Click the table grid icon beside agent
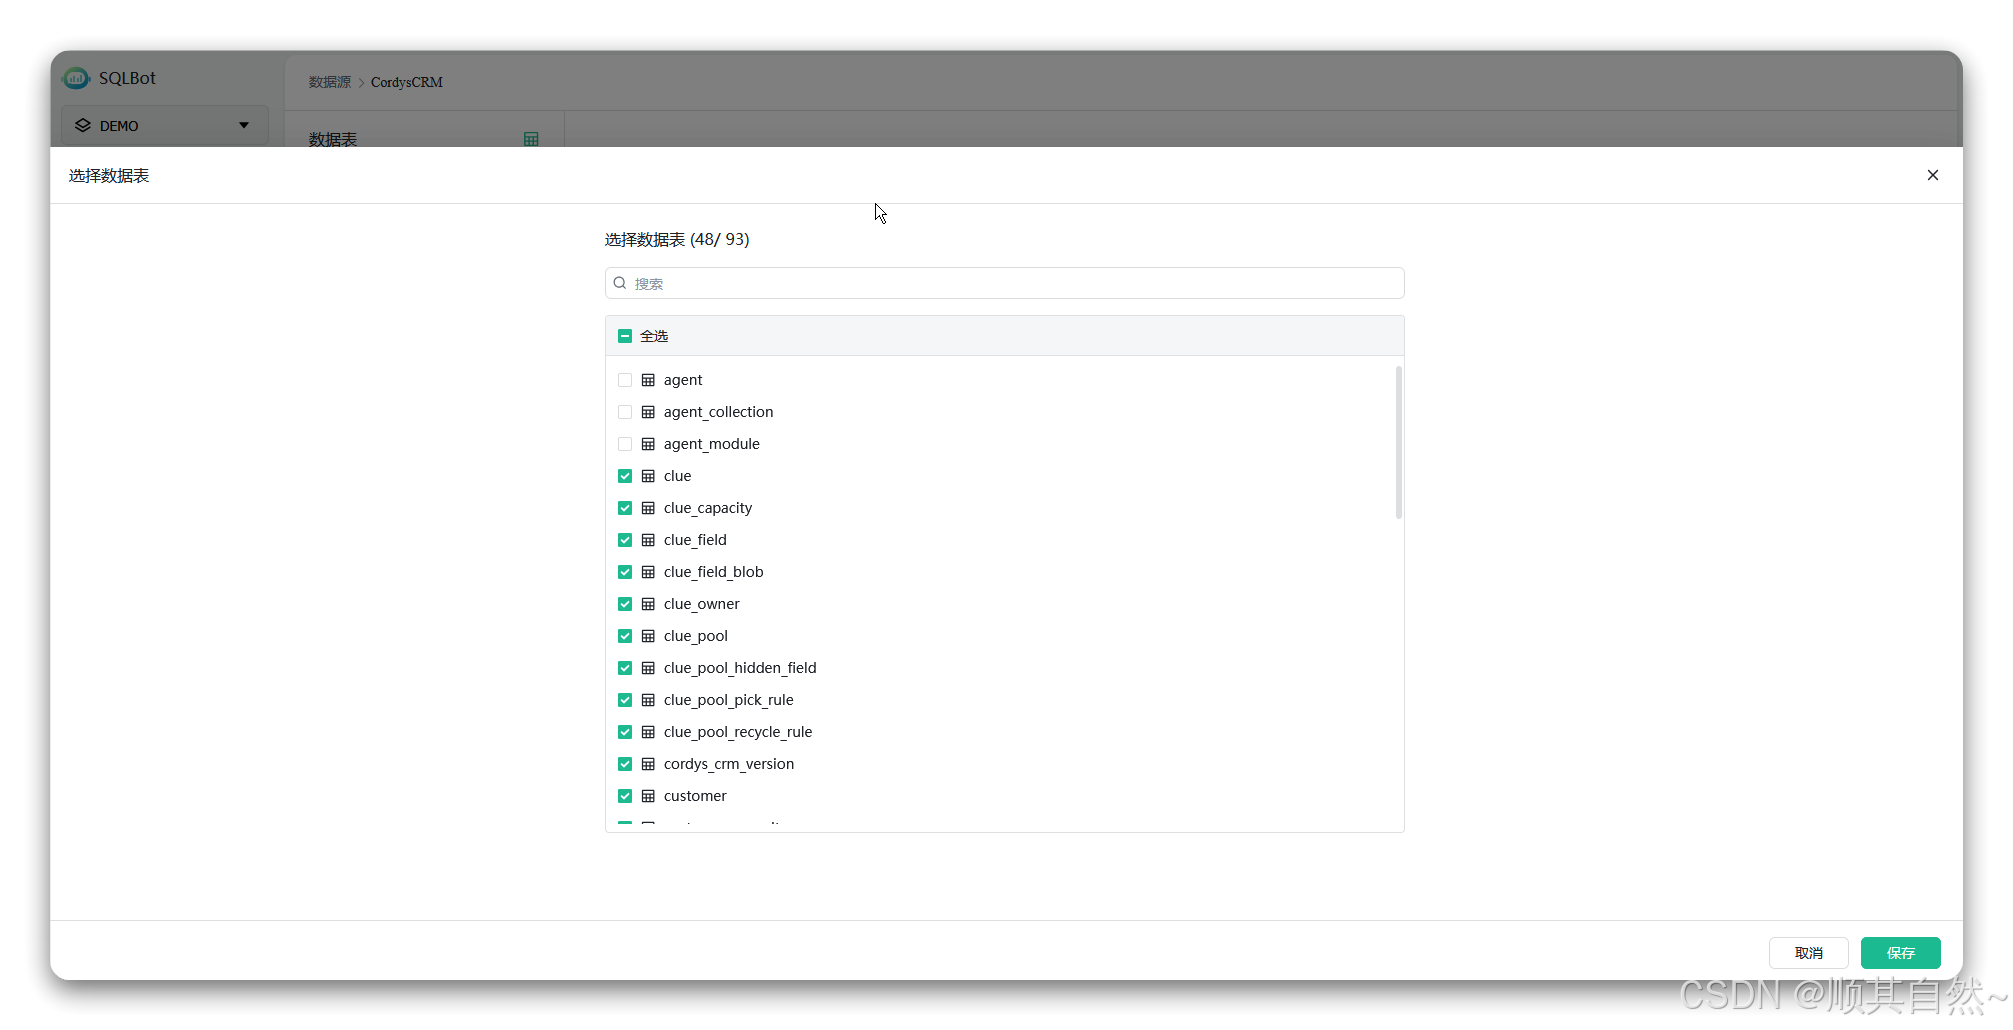Viewport: 2013px width, 1030px height. click(649, 380)
